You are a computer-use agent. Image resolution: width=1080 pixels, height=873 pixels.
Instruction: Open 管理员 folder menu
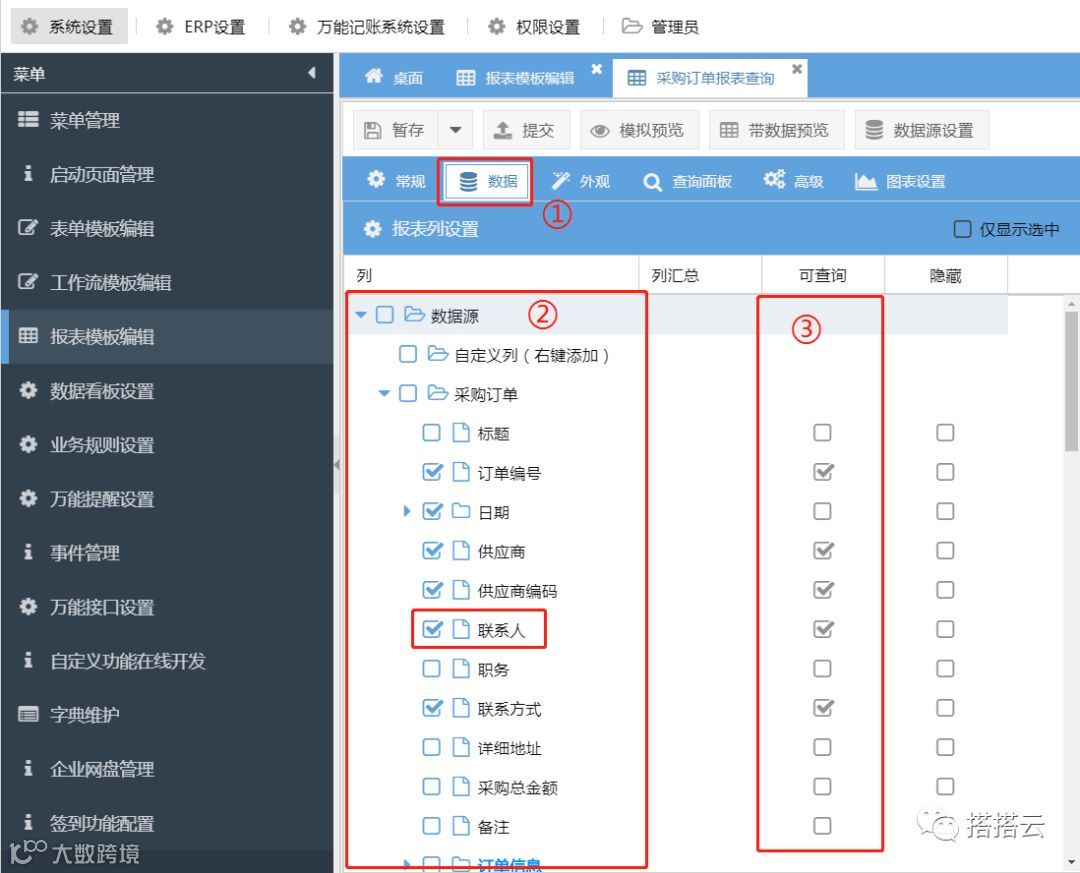(x=661, y=27)
